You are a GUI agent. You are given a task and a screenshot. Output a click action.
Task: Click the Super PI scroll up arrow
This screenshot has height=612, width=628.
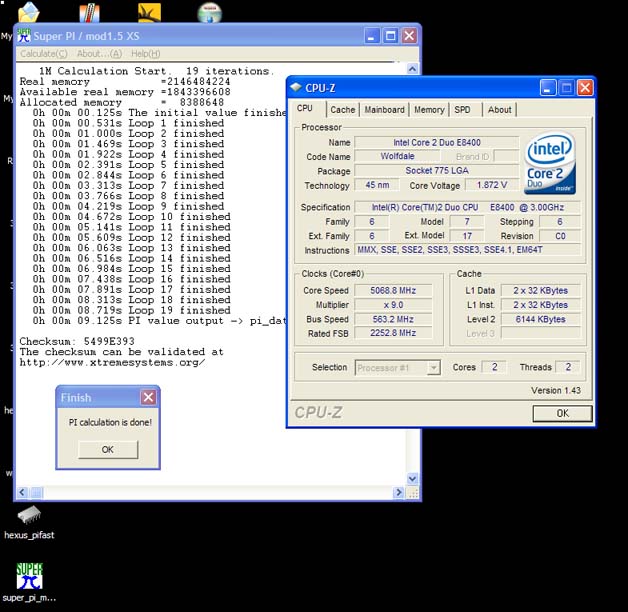(x=412, y=69)
